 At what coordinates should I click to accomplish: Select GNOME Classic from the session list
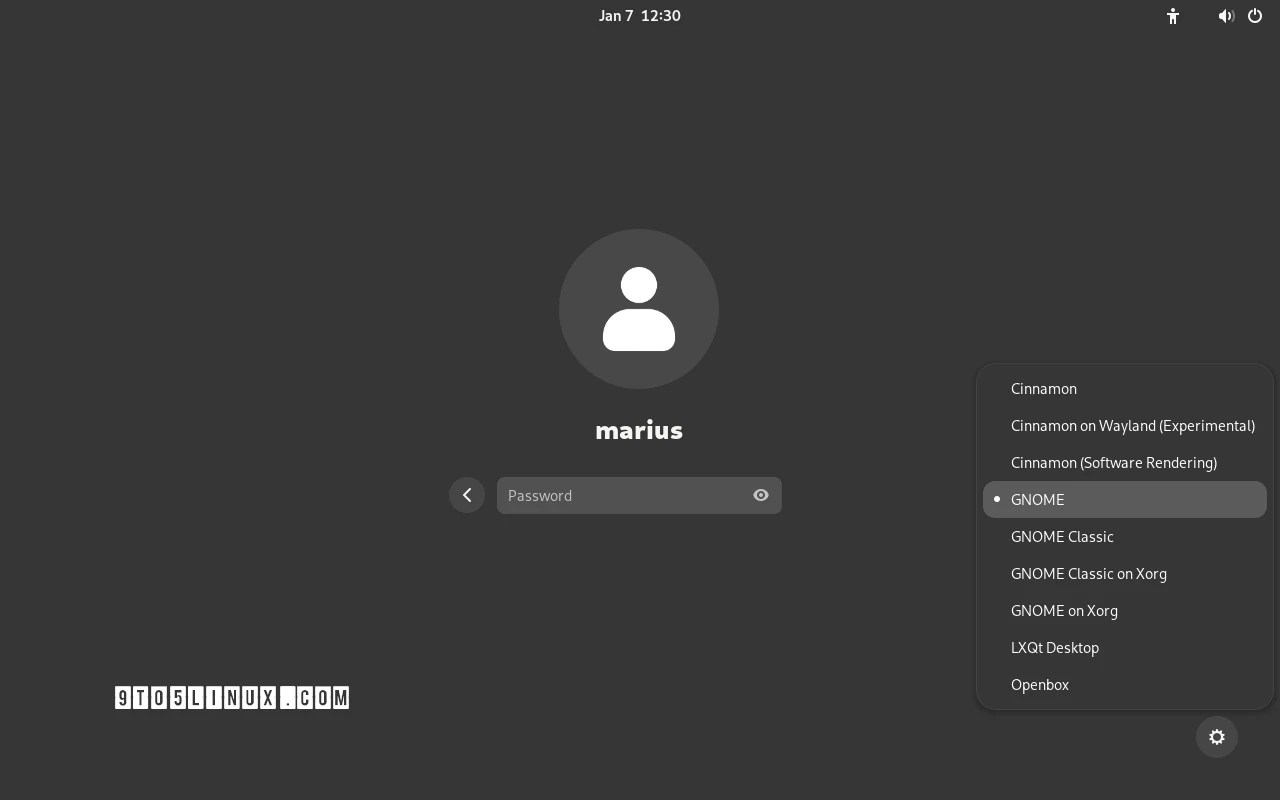pyautogui.click(x=1062, y=537)
